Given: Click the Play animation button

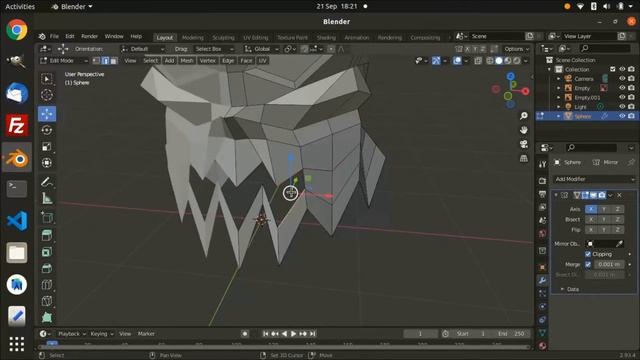Looking at the screenshot, I should [x=293, y=334].
